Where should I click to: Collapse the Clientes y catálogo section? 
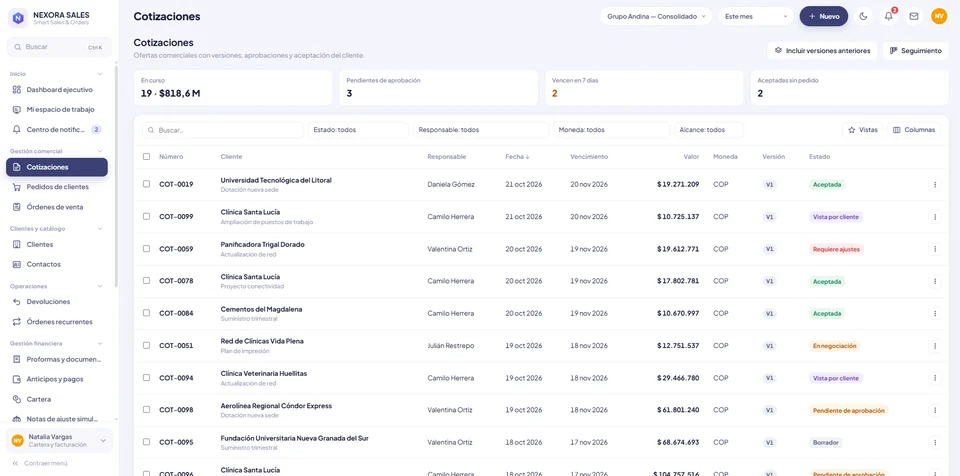pos(100,229)
